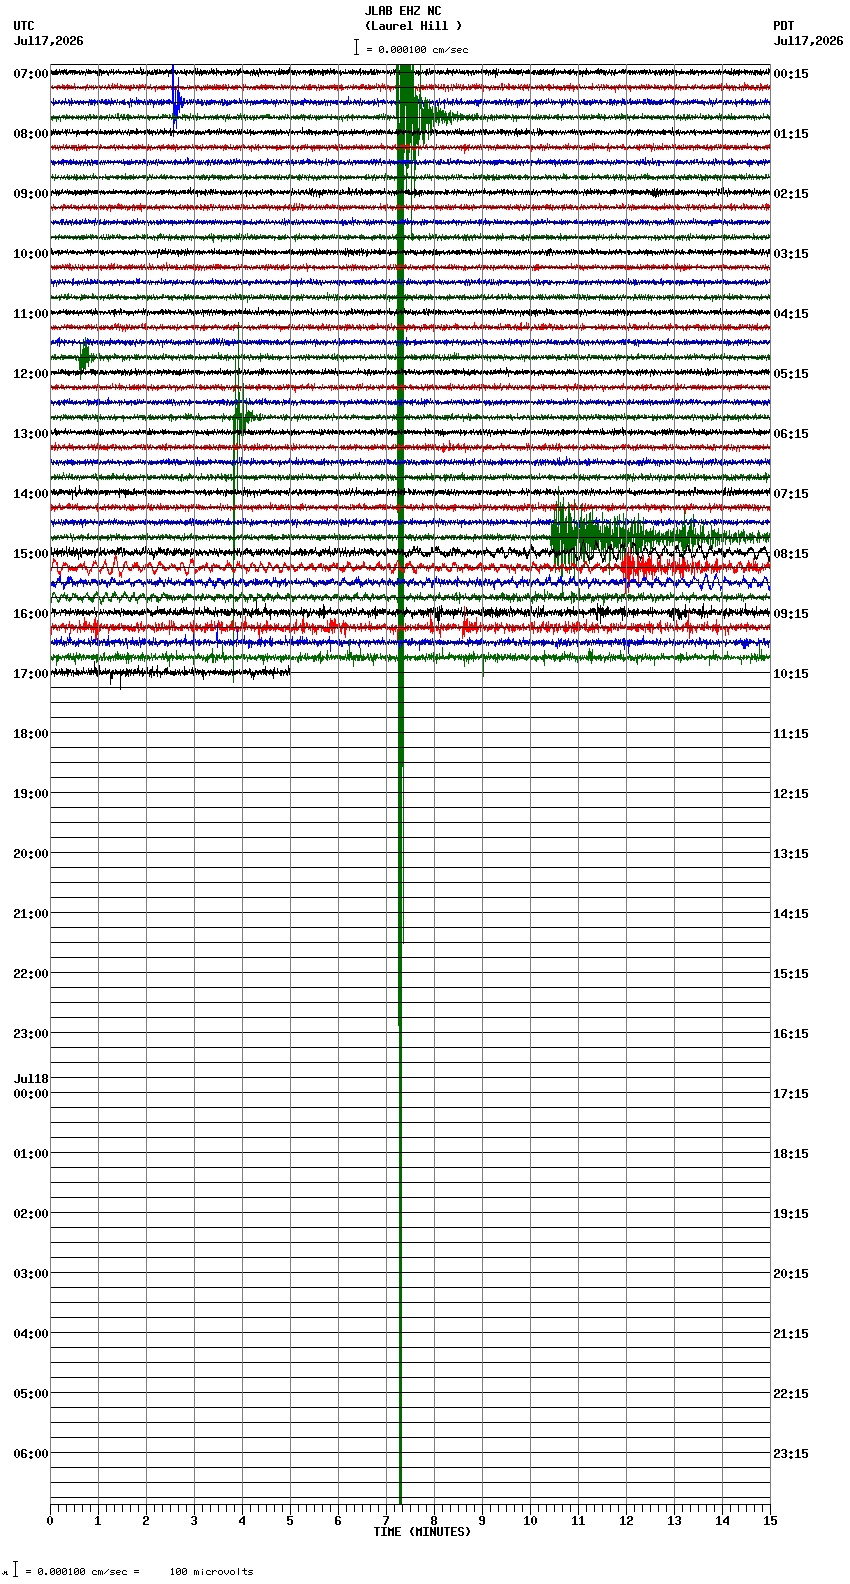Click the '23:00' UTC hour label

(x=31, y=1034)
